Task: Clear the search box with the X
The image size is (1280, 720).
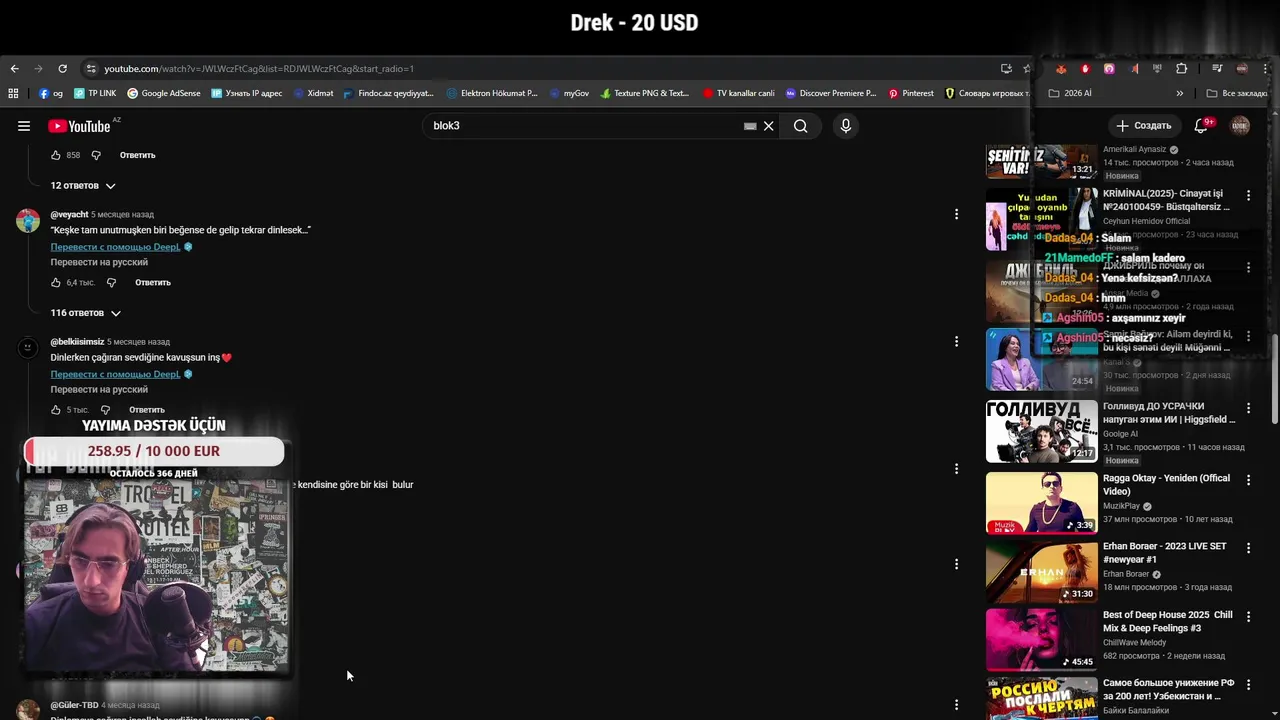Action: (769, 126)
